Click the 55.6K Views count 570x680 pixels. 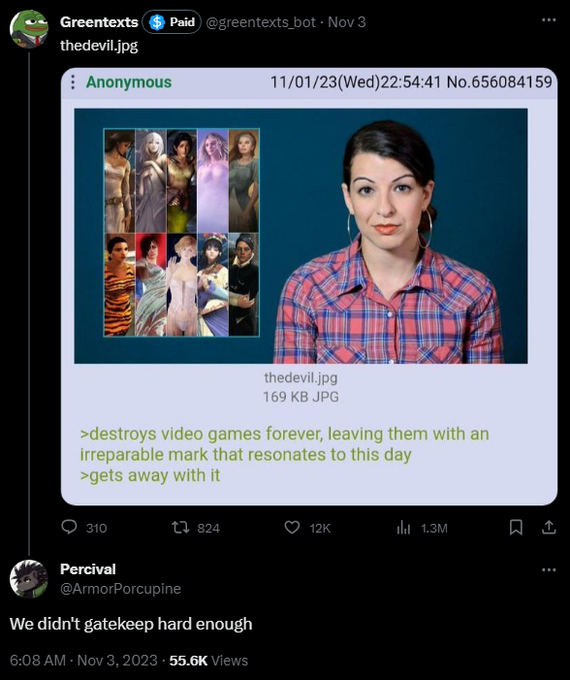click(x=209, y=660)
